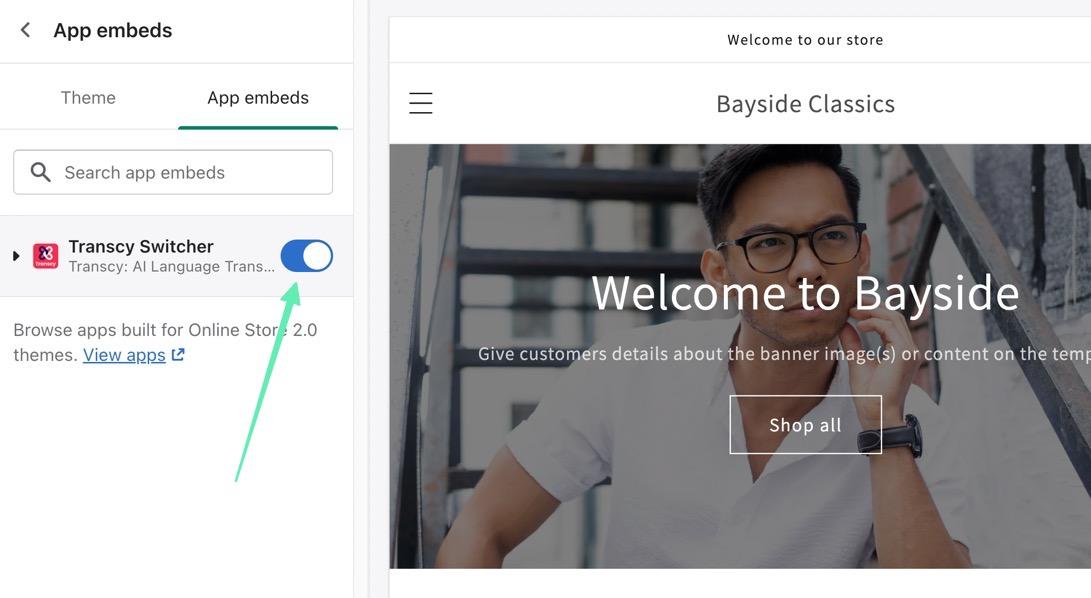Switch to the Theme tab
1091x598 pixels.
[88, 97]
